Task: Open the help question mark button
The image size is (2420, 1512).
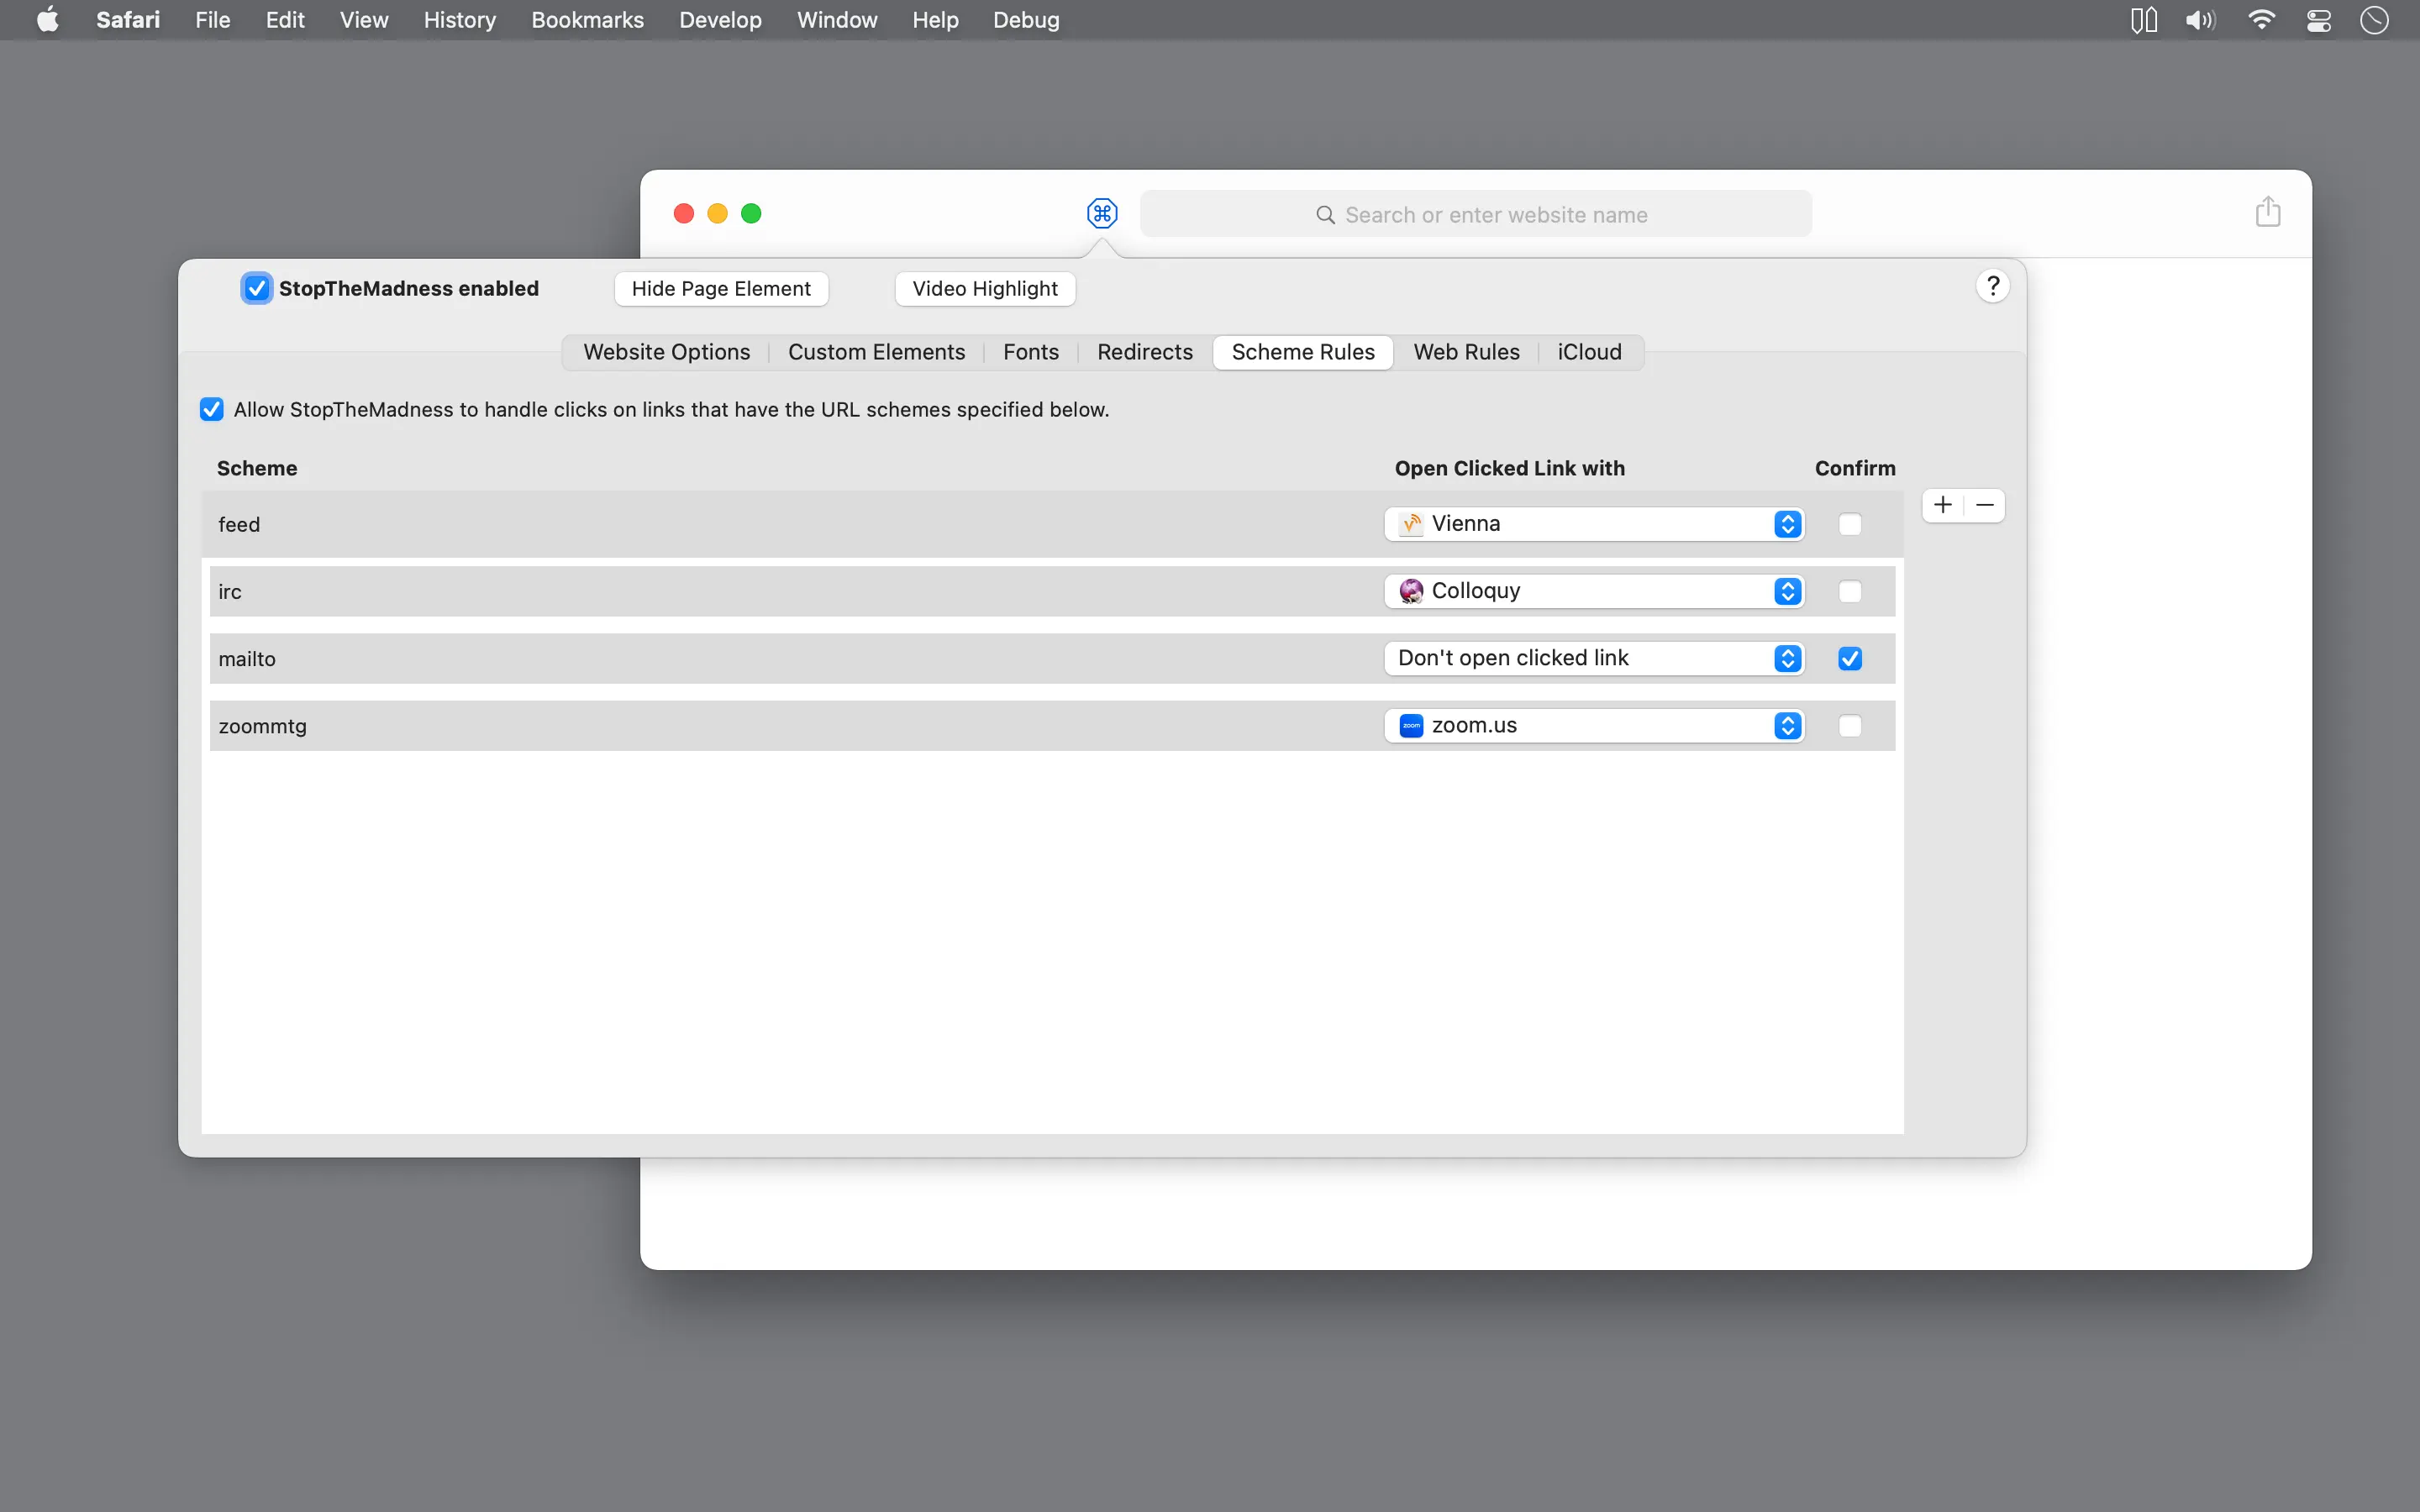Action: pos(1992,287)
